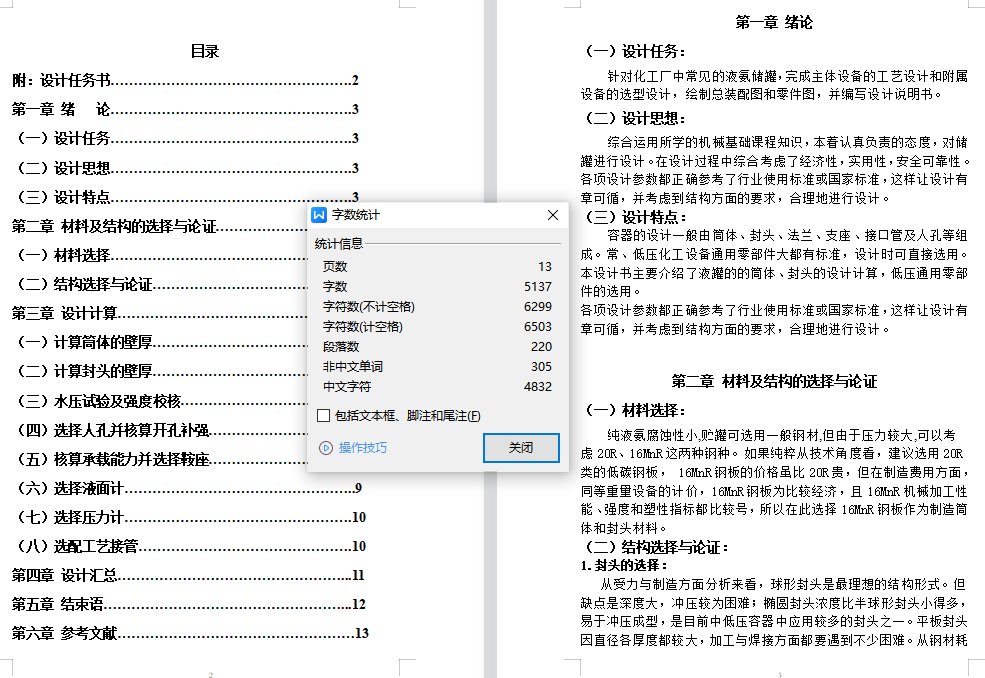Enable 包括文本框、脚注和尾注 checkbox
Screen dimensions: 985x678
point(323,416)
